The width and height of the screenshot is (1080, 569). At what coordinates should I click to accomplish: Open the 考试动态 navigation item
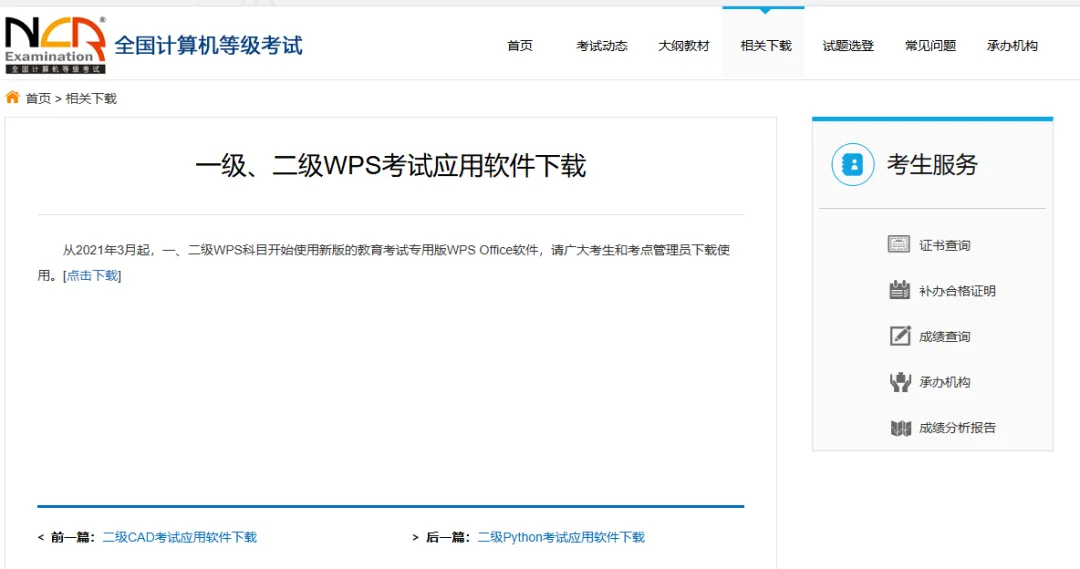tap(602, 45)
